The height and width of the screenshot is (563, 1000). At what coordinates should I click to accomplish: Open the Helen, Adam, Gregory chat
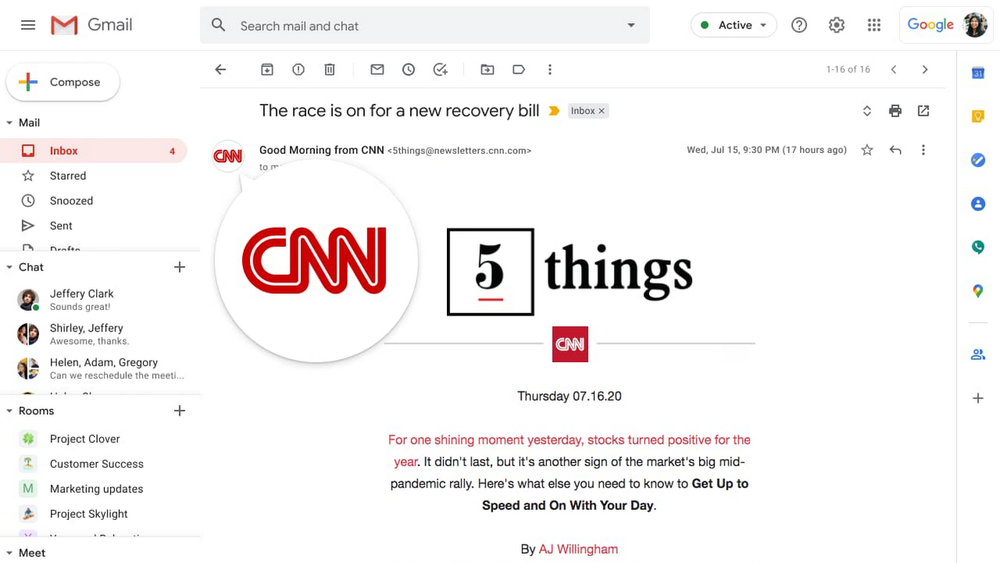click(100, 368)
